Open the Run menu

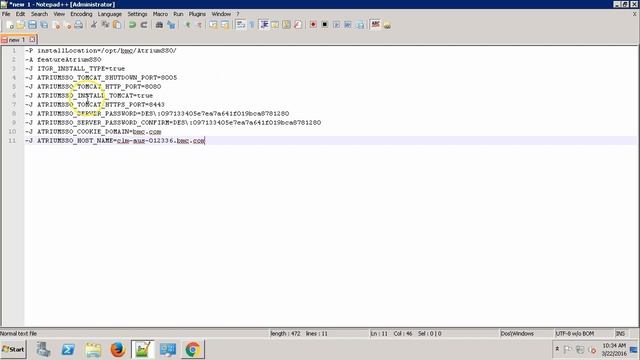click(x=178, y=14)
